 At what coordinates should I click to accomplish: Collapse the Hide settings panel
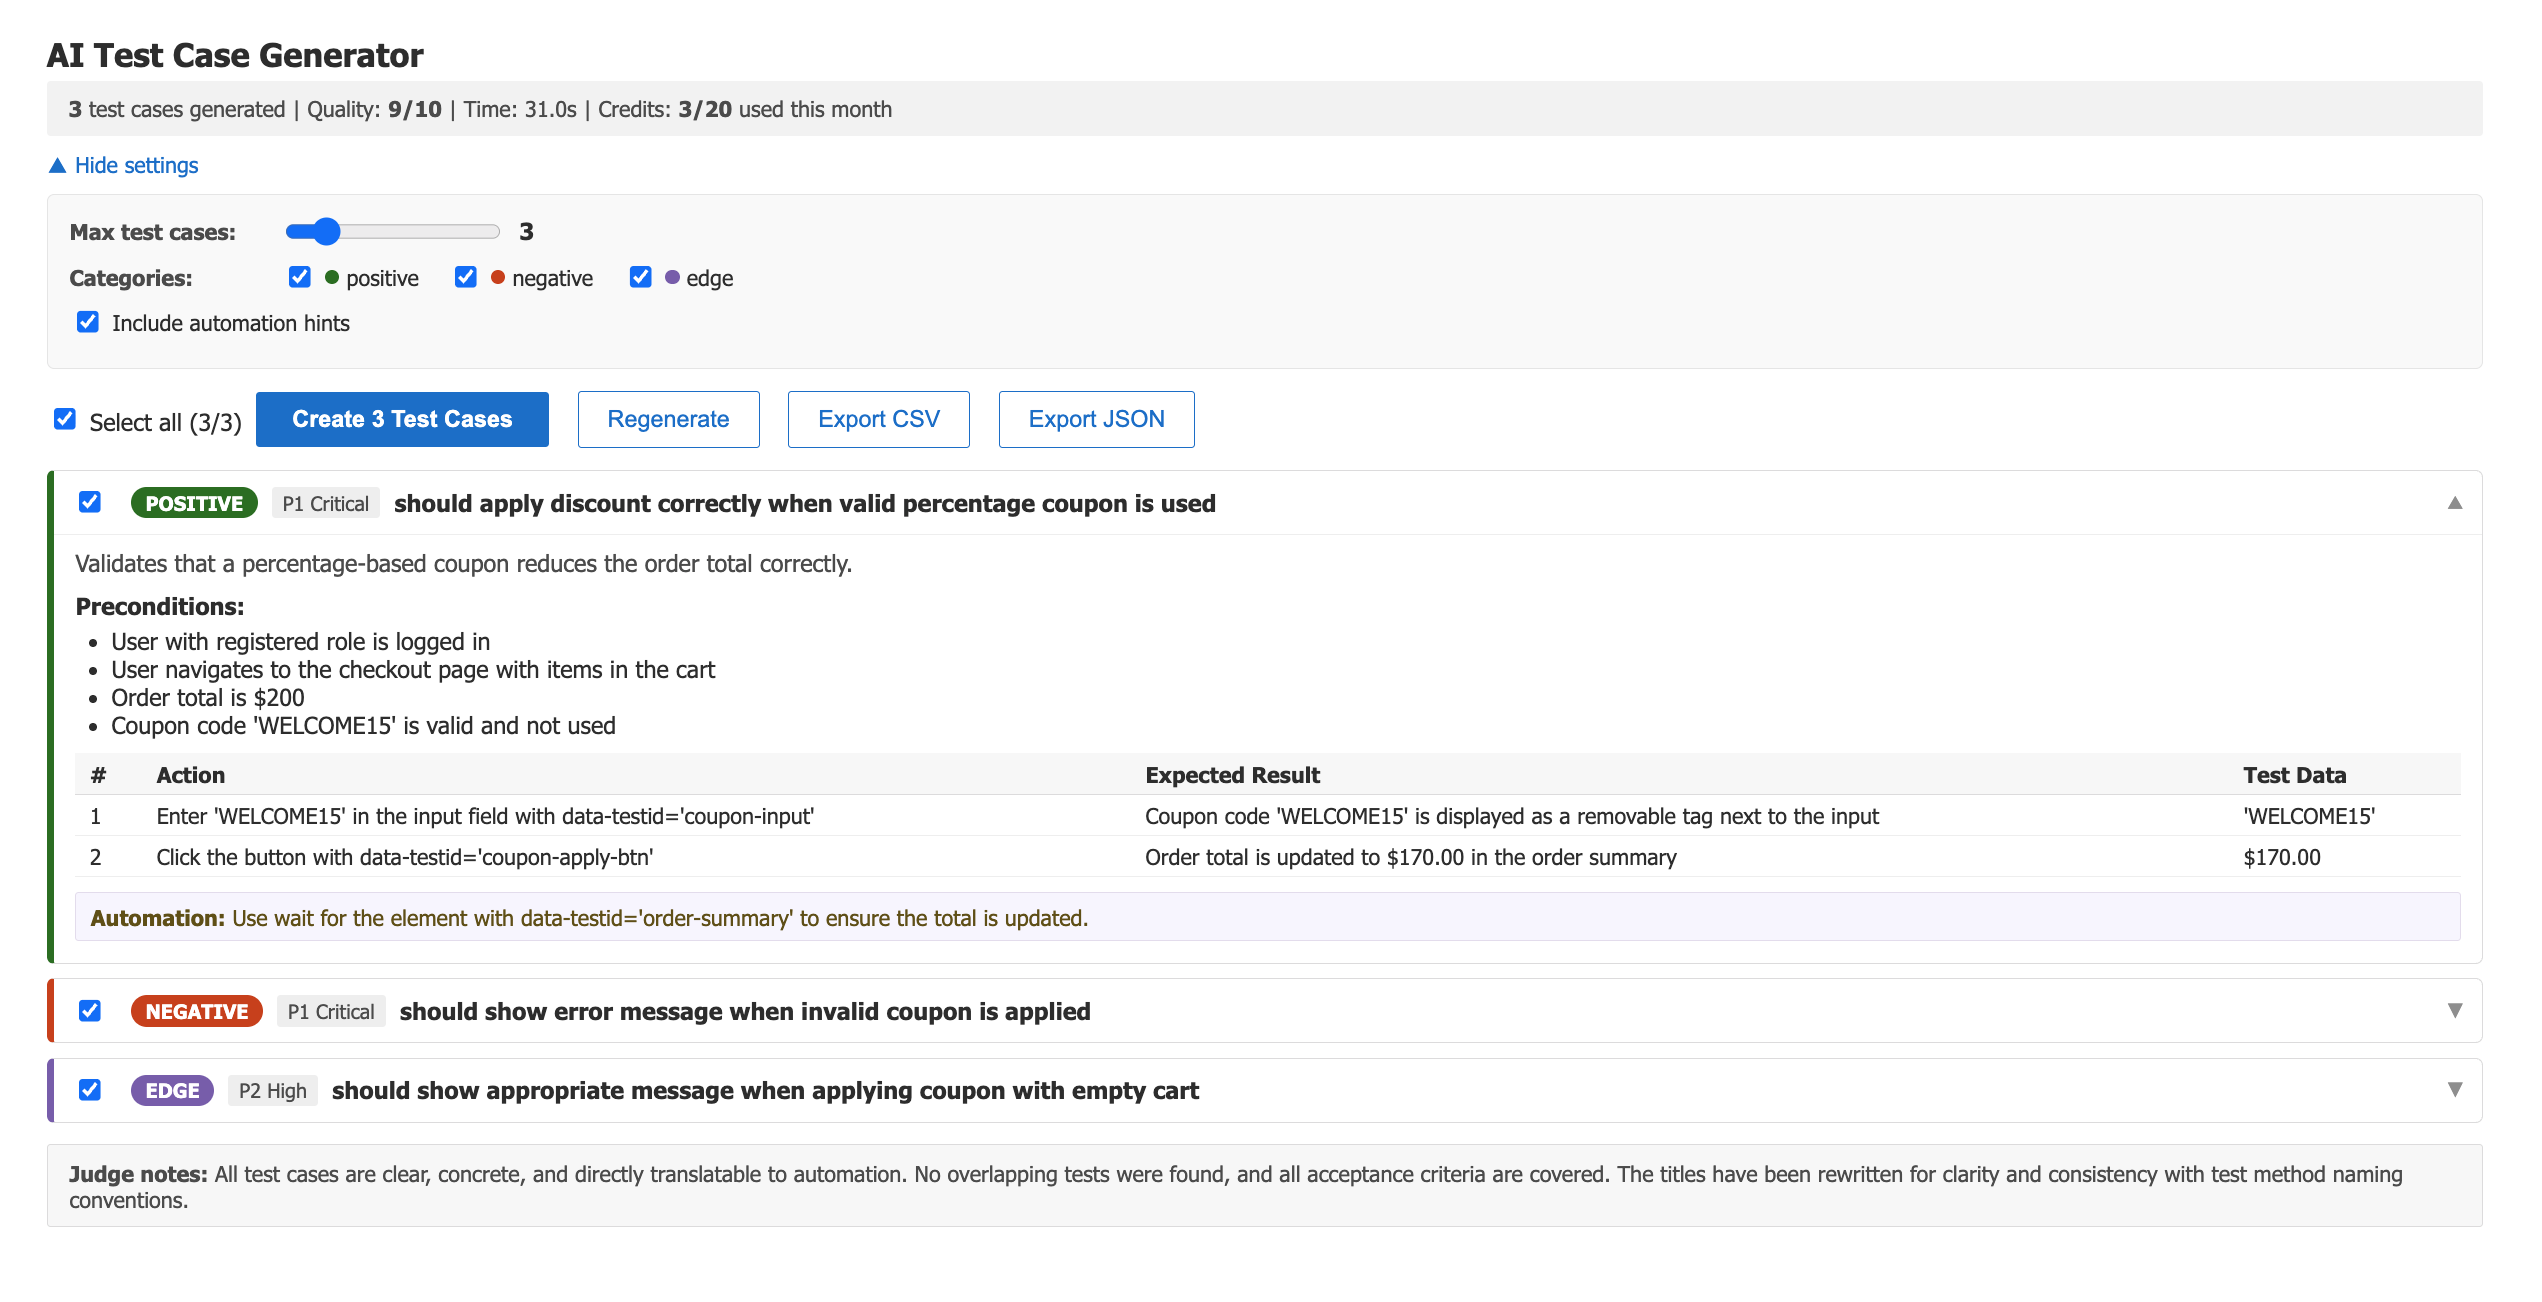click(x=123, y=165)
